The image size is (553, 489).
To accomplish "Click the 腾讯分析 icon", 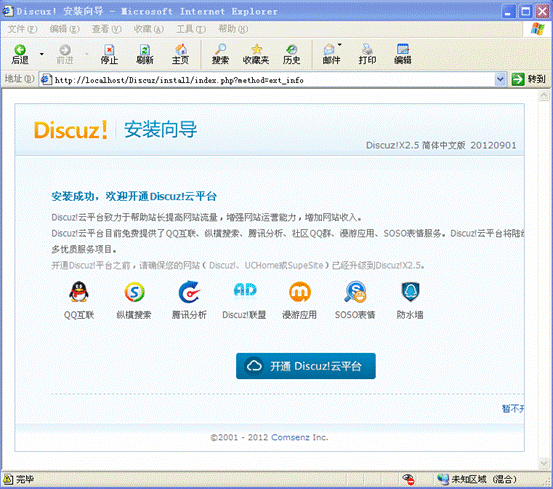I will tap(189, 292).
